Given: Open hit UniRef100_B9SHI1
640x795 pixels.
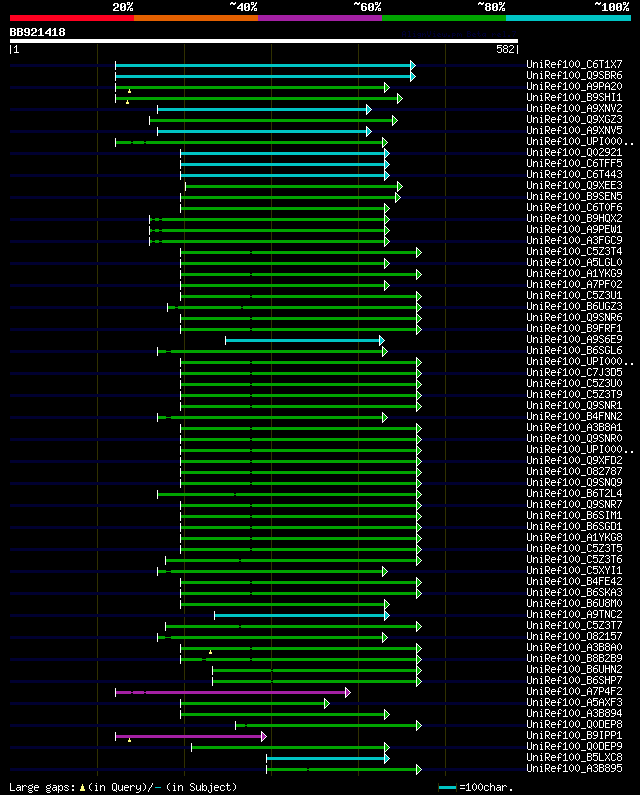Looking at the screenshot, I should pyautogui.click(x=574, y=97).
